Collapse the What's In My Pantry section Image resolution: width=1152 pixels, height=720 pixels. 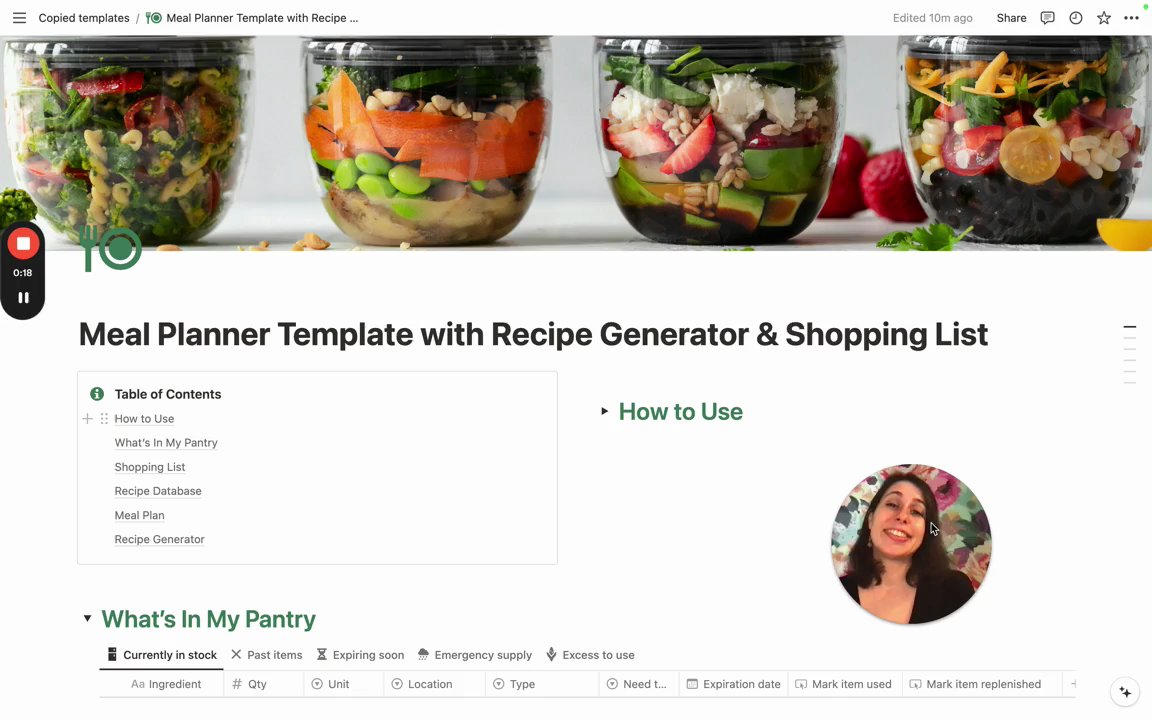(87, 619)
